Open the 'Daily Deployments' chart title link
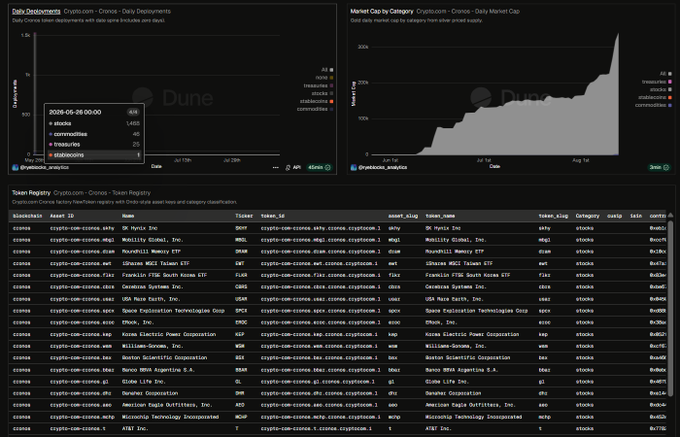 pyautogui.click(x=36, y=11)
